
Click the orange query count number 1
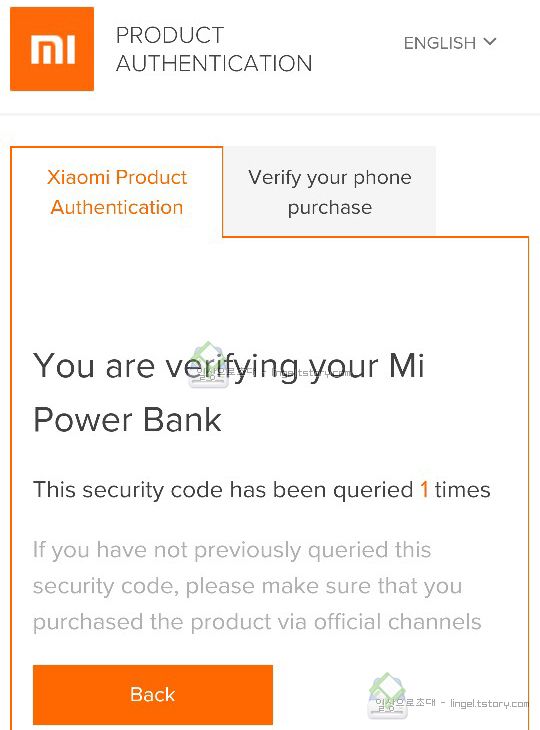coord(424,490)
